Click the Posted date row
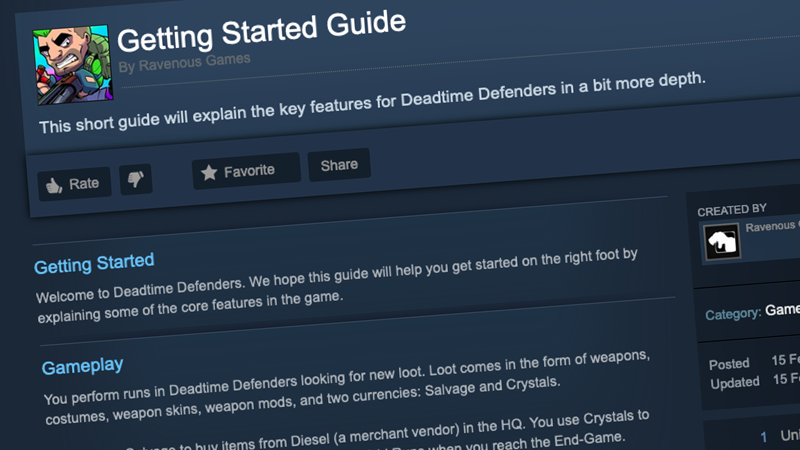This screenshot has width=800, height=450. click(x=754, y=362)
